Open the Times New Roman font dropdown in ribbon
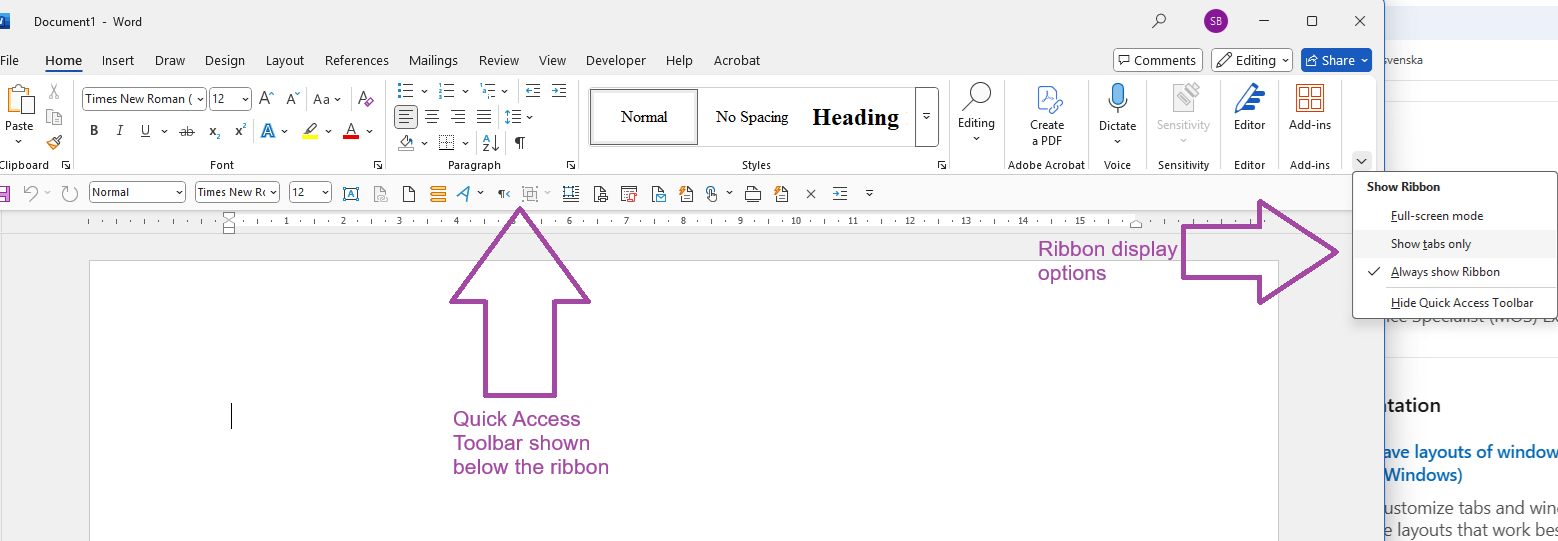1558x541 pixels. (x=200, y=99)
